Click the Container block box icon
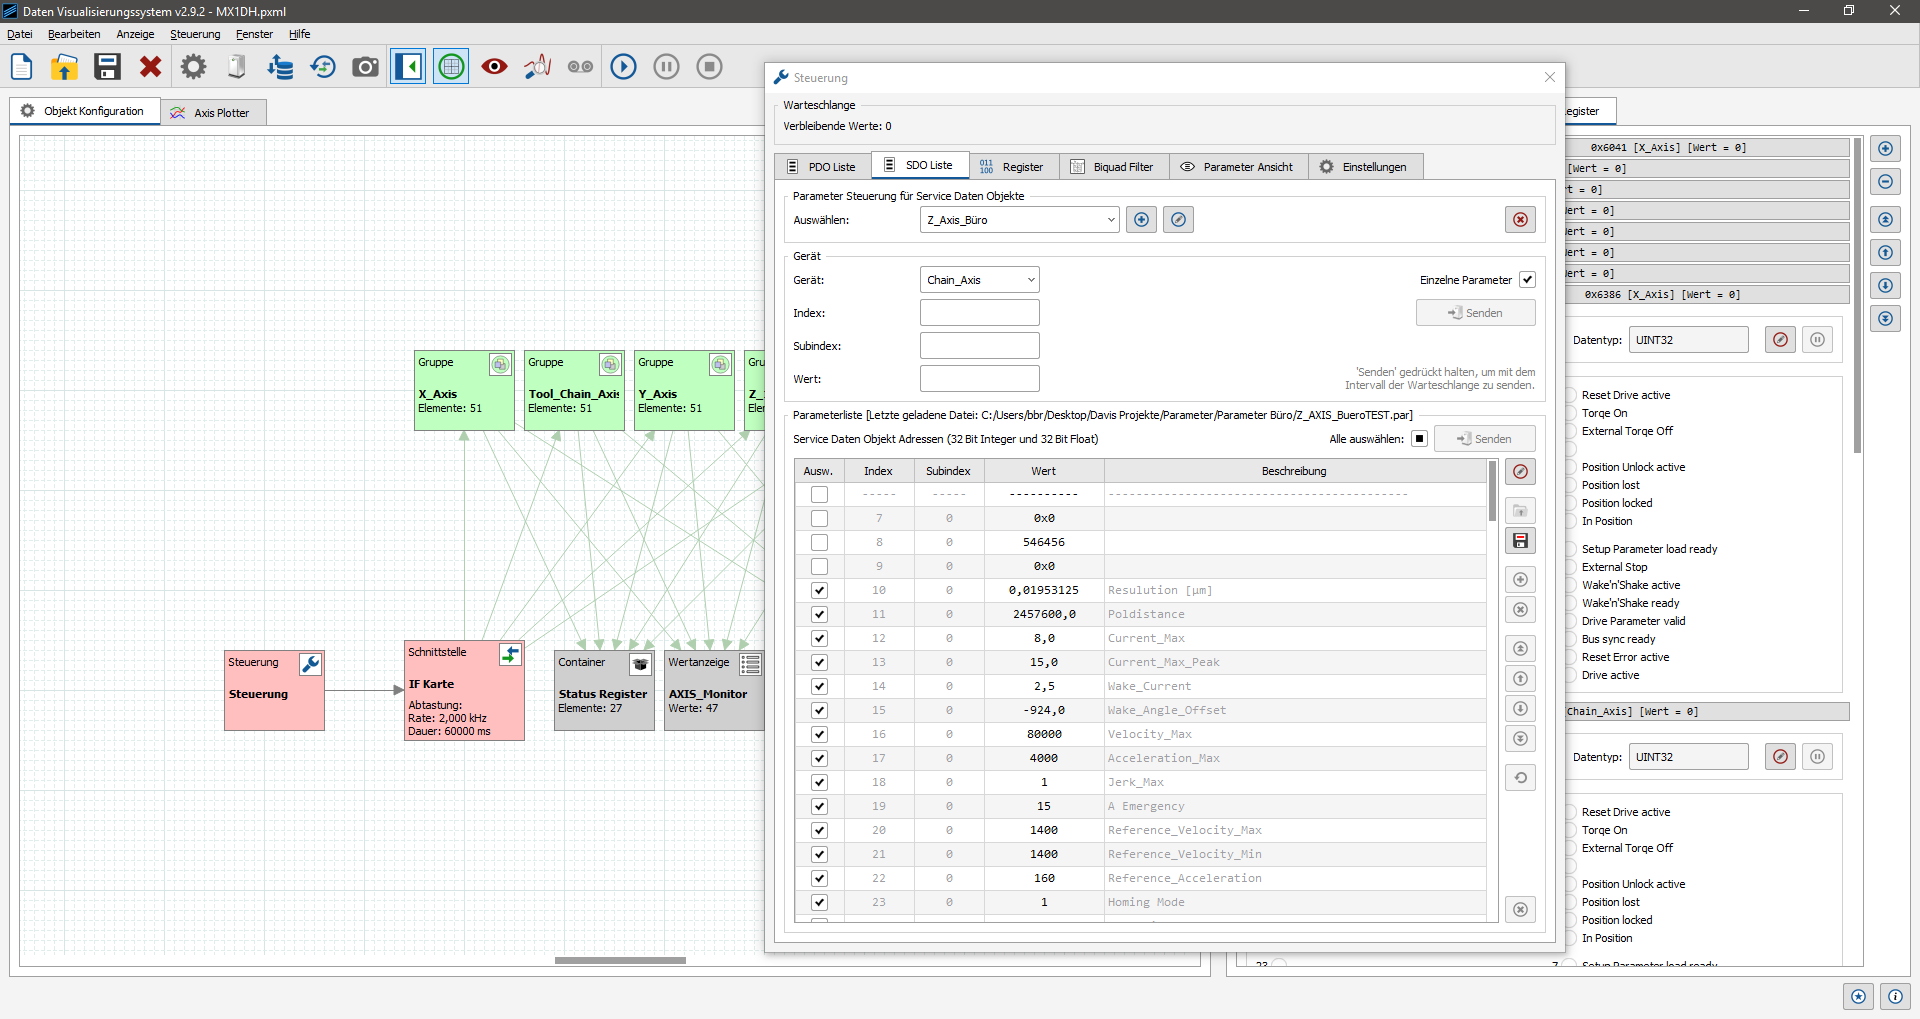 pos(641,664)
